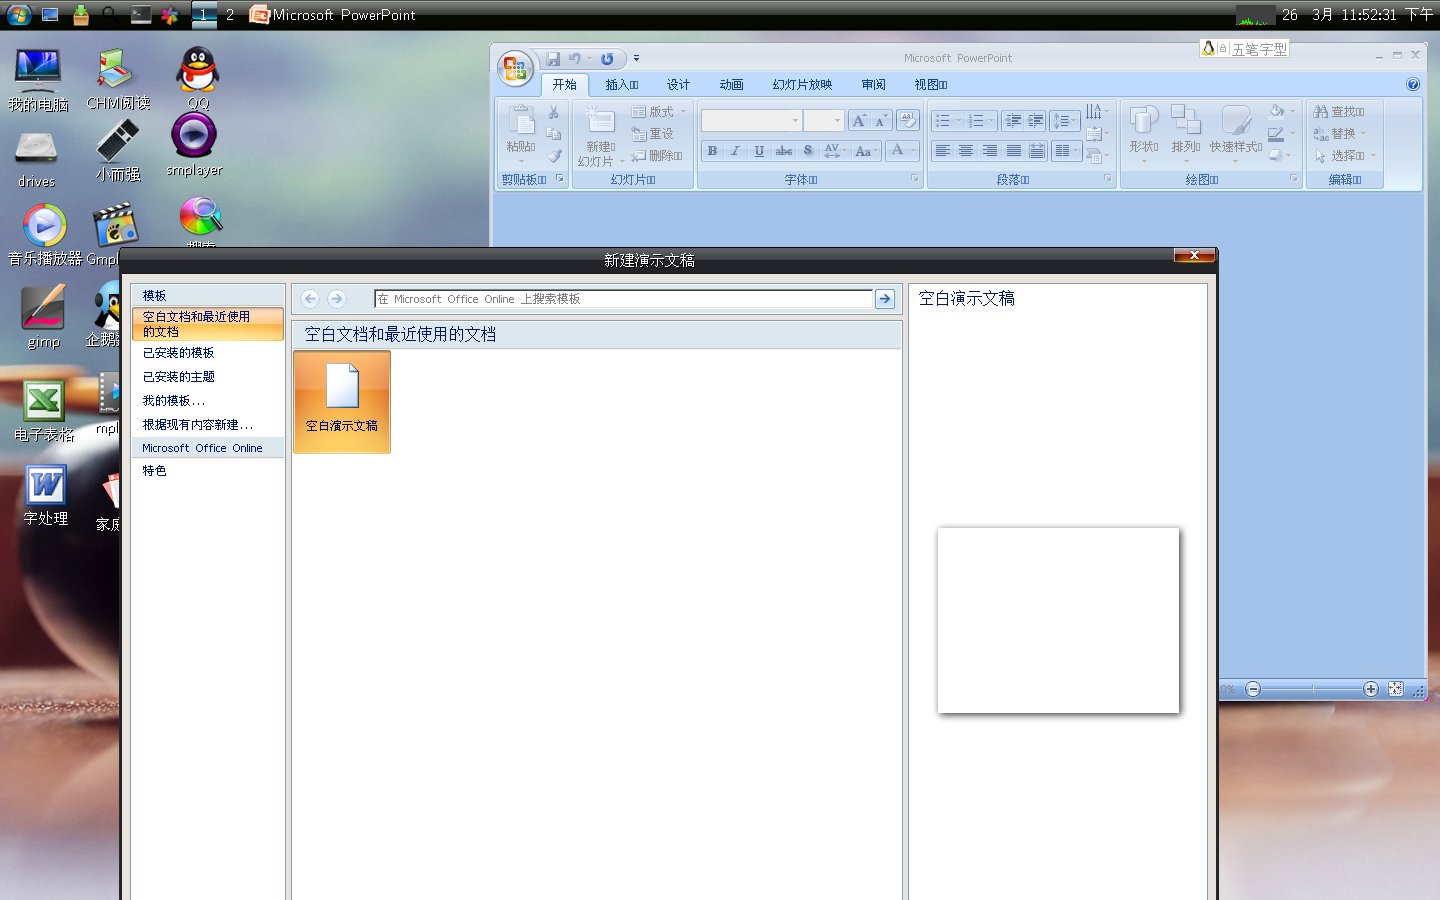Click the forward arrow in New Presentation dialog
Image resolution: width=1440 pixels, height=900 pixels.
pos(337,299)
